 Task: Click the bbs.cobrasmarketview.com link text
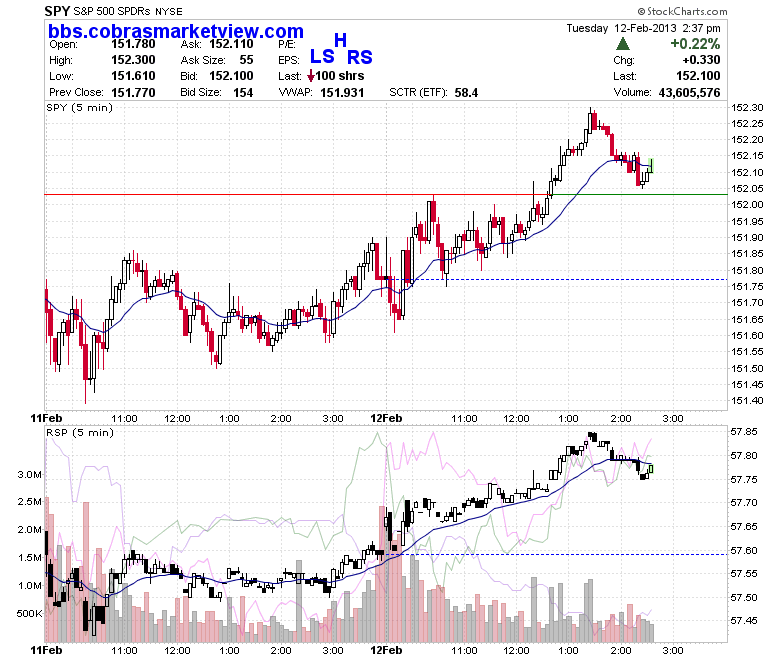pyautogui.click(x=176, y=31)
